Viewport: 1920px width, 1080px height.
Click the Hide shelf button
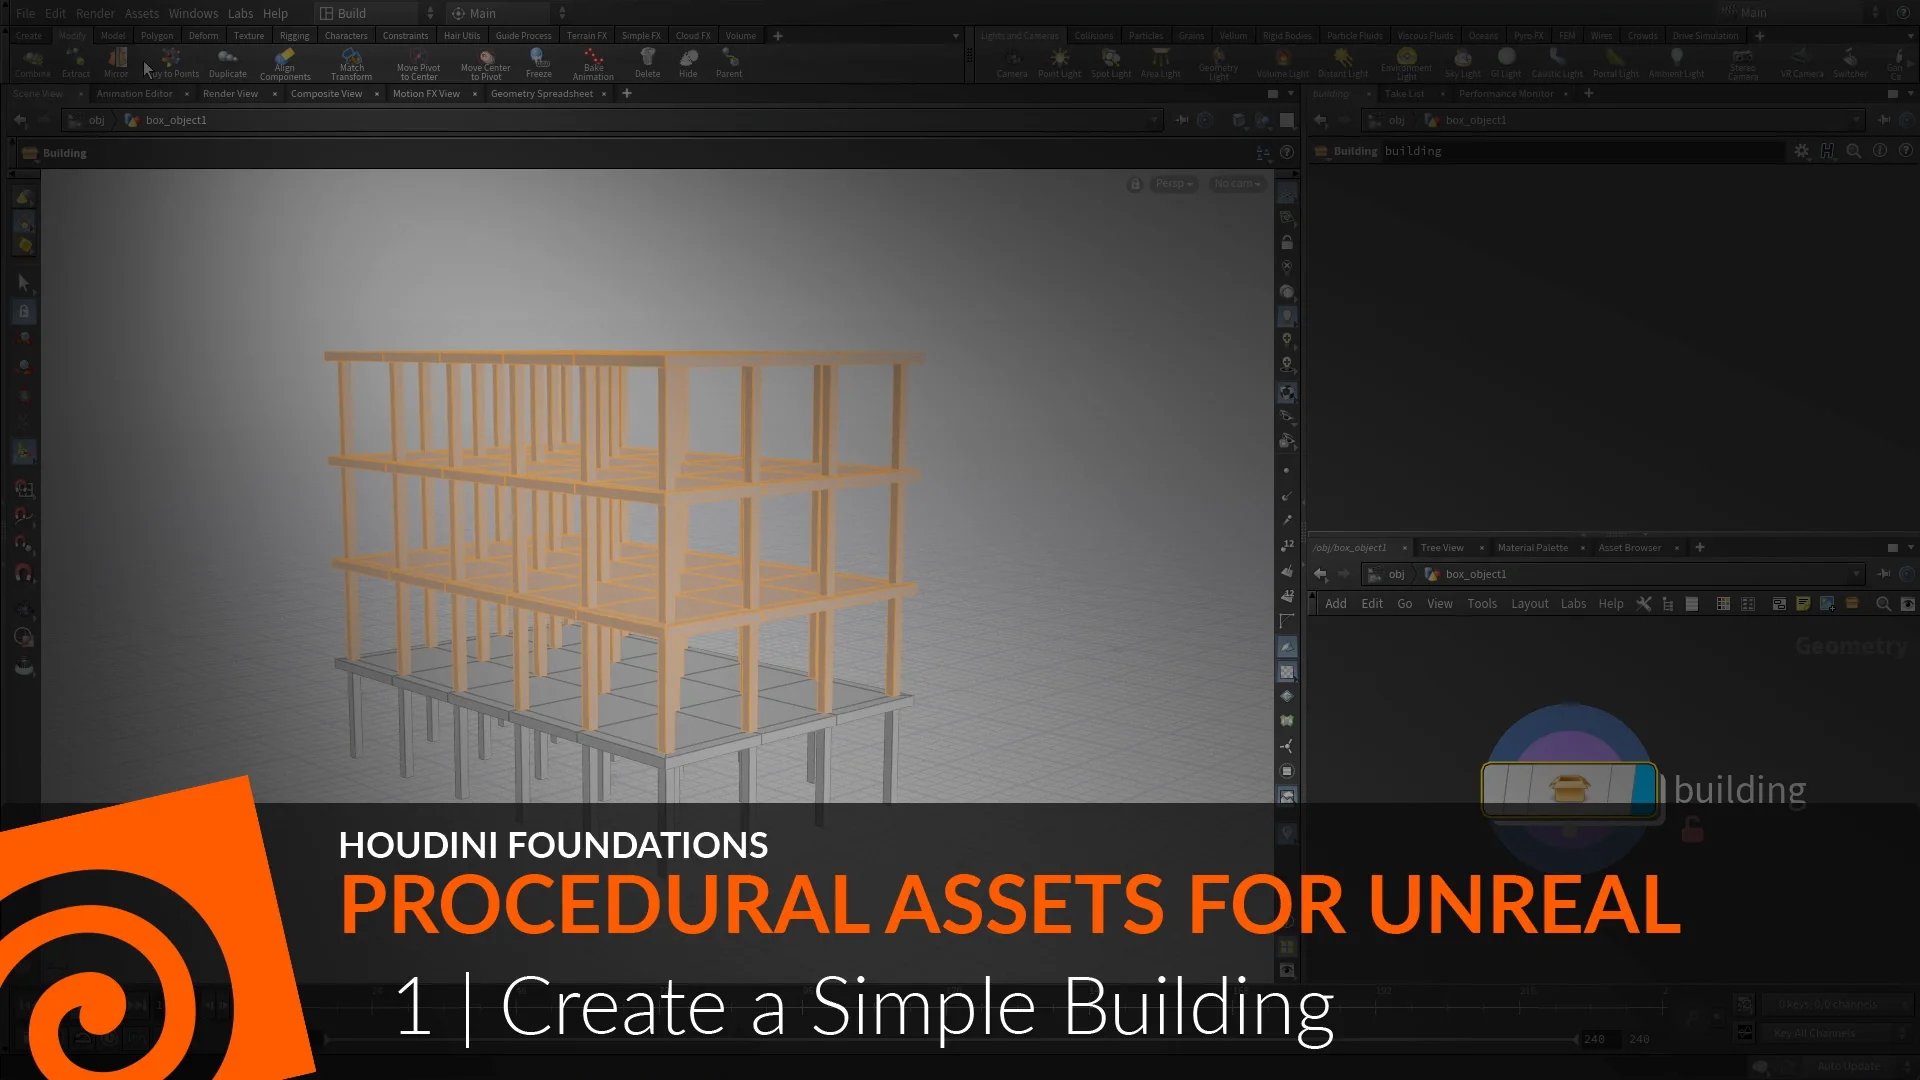pyautogui.click(x=687, y=63)
